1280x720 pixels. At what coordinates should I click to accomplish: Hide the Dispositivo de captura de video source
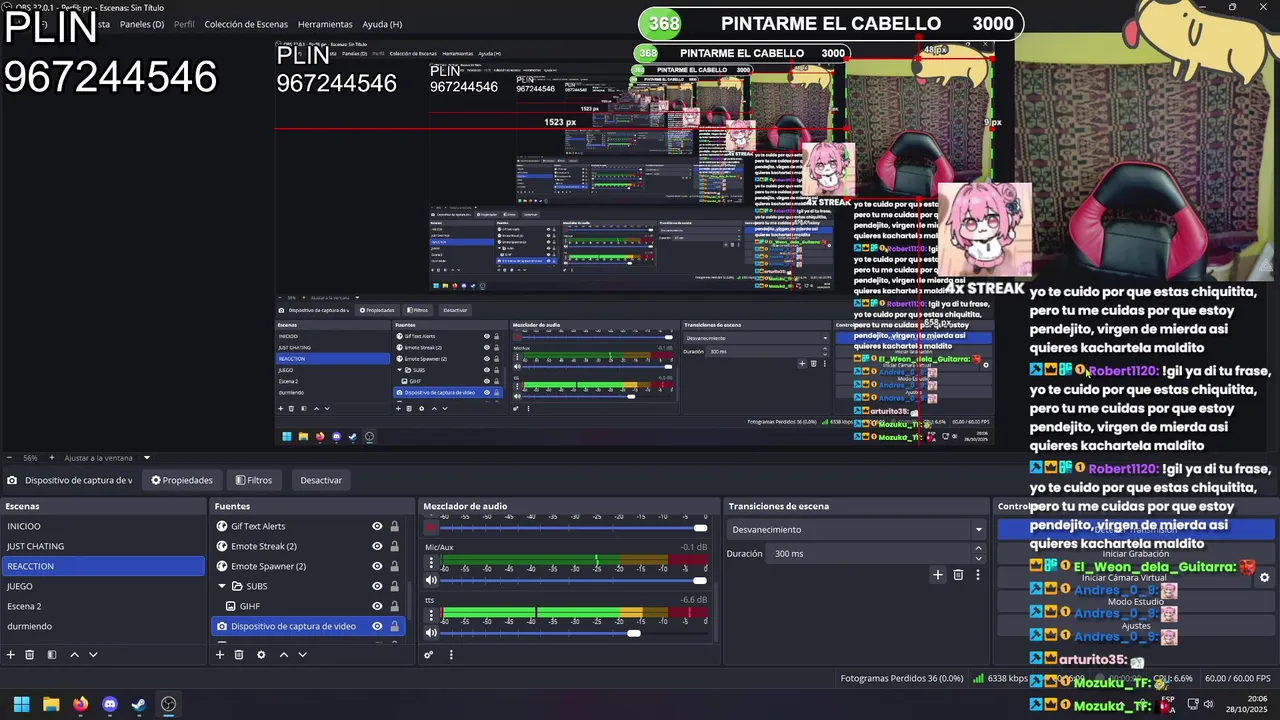click(x=377, y=626)
